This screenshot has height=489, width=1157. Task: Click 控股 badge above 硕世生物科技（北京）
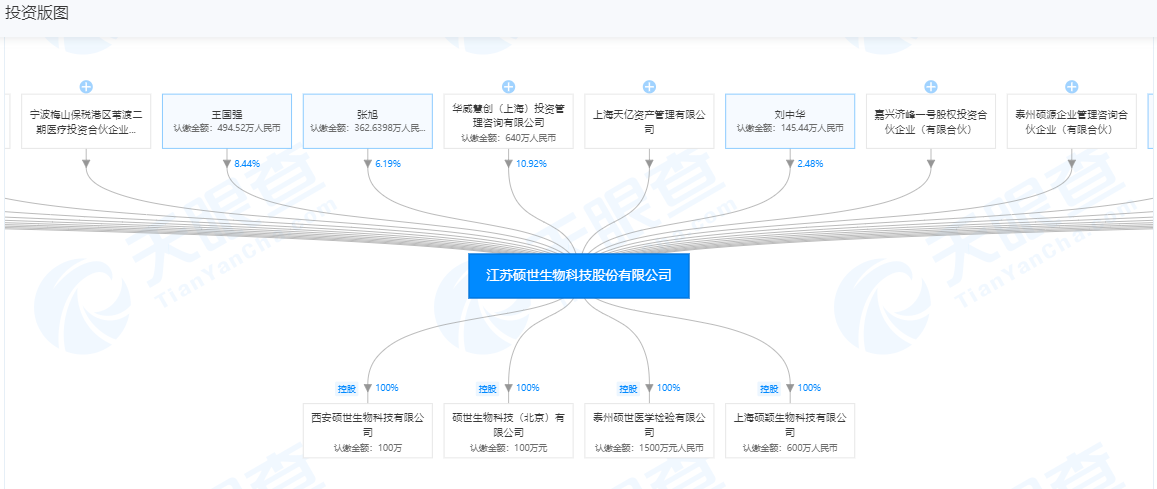point(487,389)
